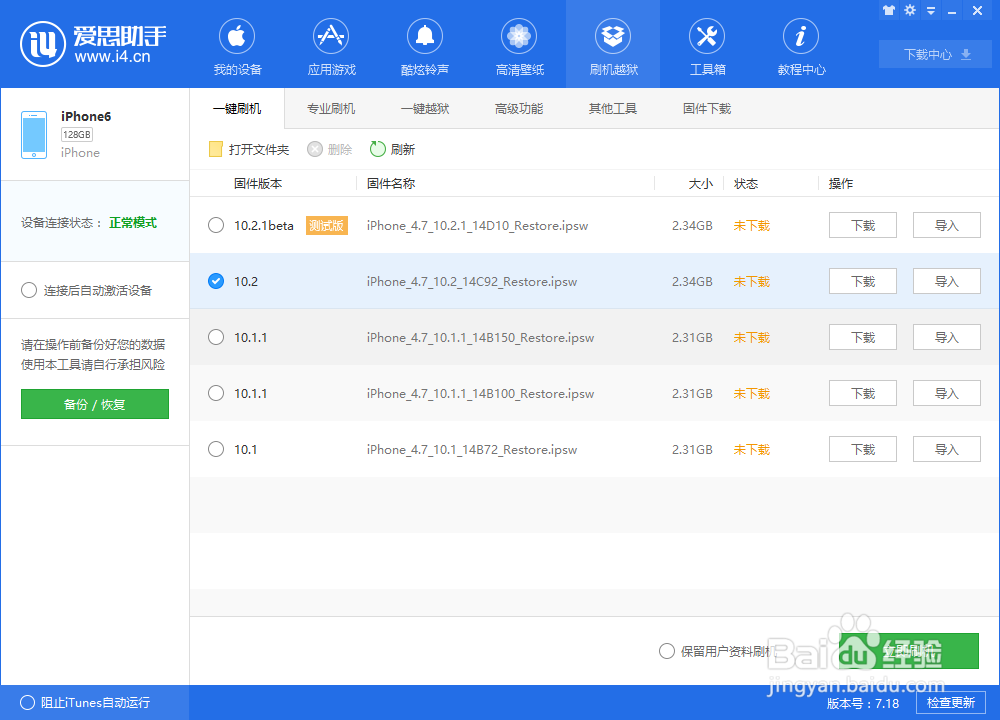Viewport: 1000px width, 720px height.
Task: Toggle 保留用户资料刷机 option
Action: coord(667,651)
